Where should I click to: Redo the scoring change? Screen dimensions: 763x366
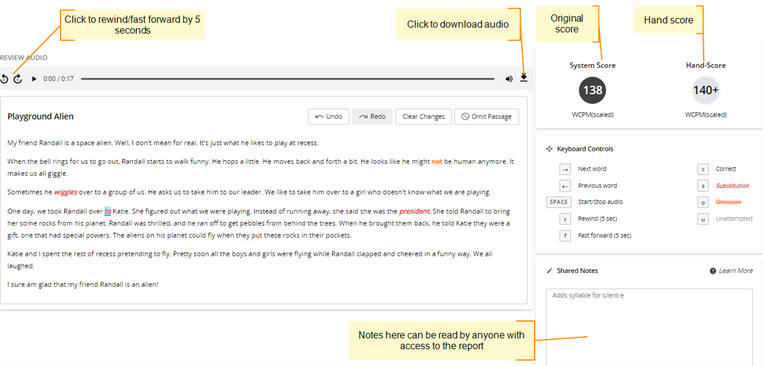click(x=372, y=117)
